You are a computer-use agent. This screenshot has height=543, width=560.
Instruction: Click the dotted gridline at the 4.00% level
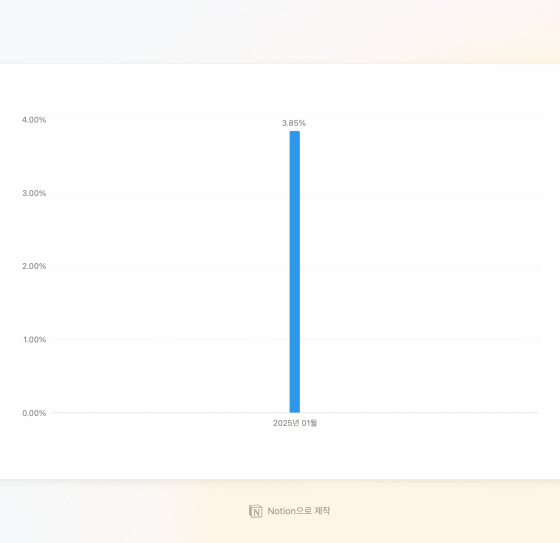[418, 118]
